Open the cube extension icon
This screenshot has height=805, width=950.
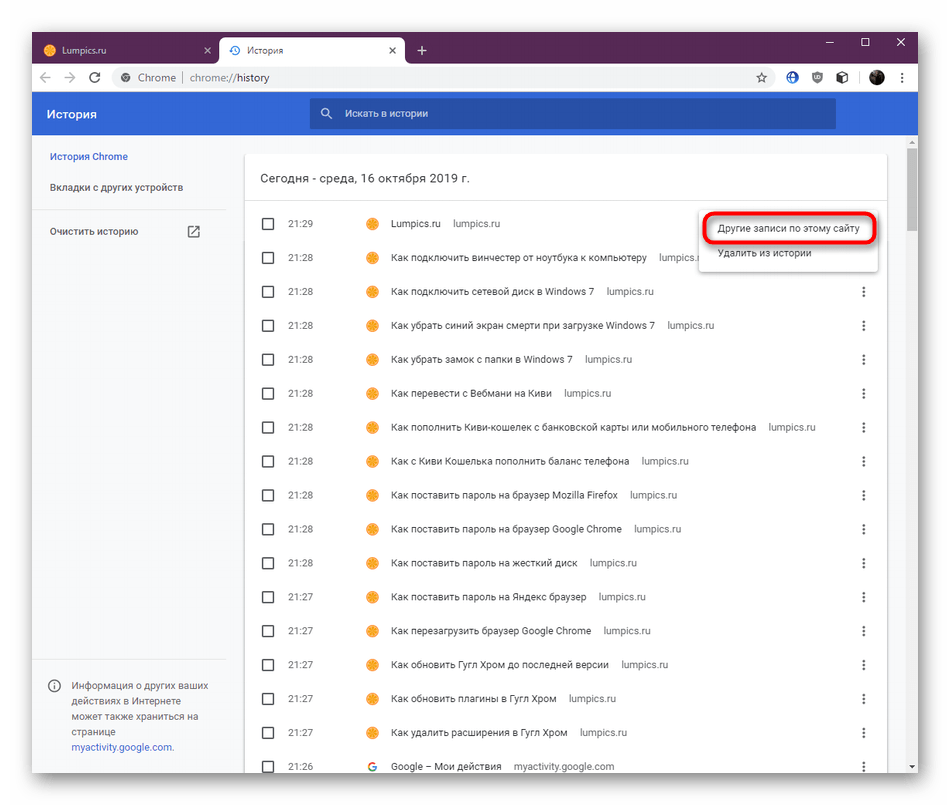842,78
